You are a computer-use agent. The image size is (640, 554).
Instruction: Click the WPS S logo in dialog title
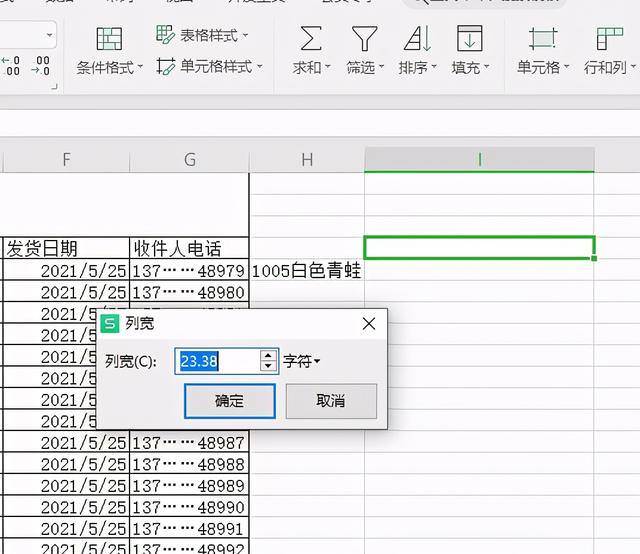110,324
